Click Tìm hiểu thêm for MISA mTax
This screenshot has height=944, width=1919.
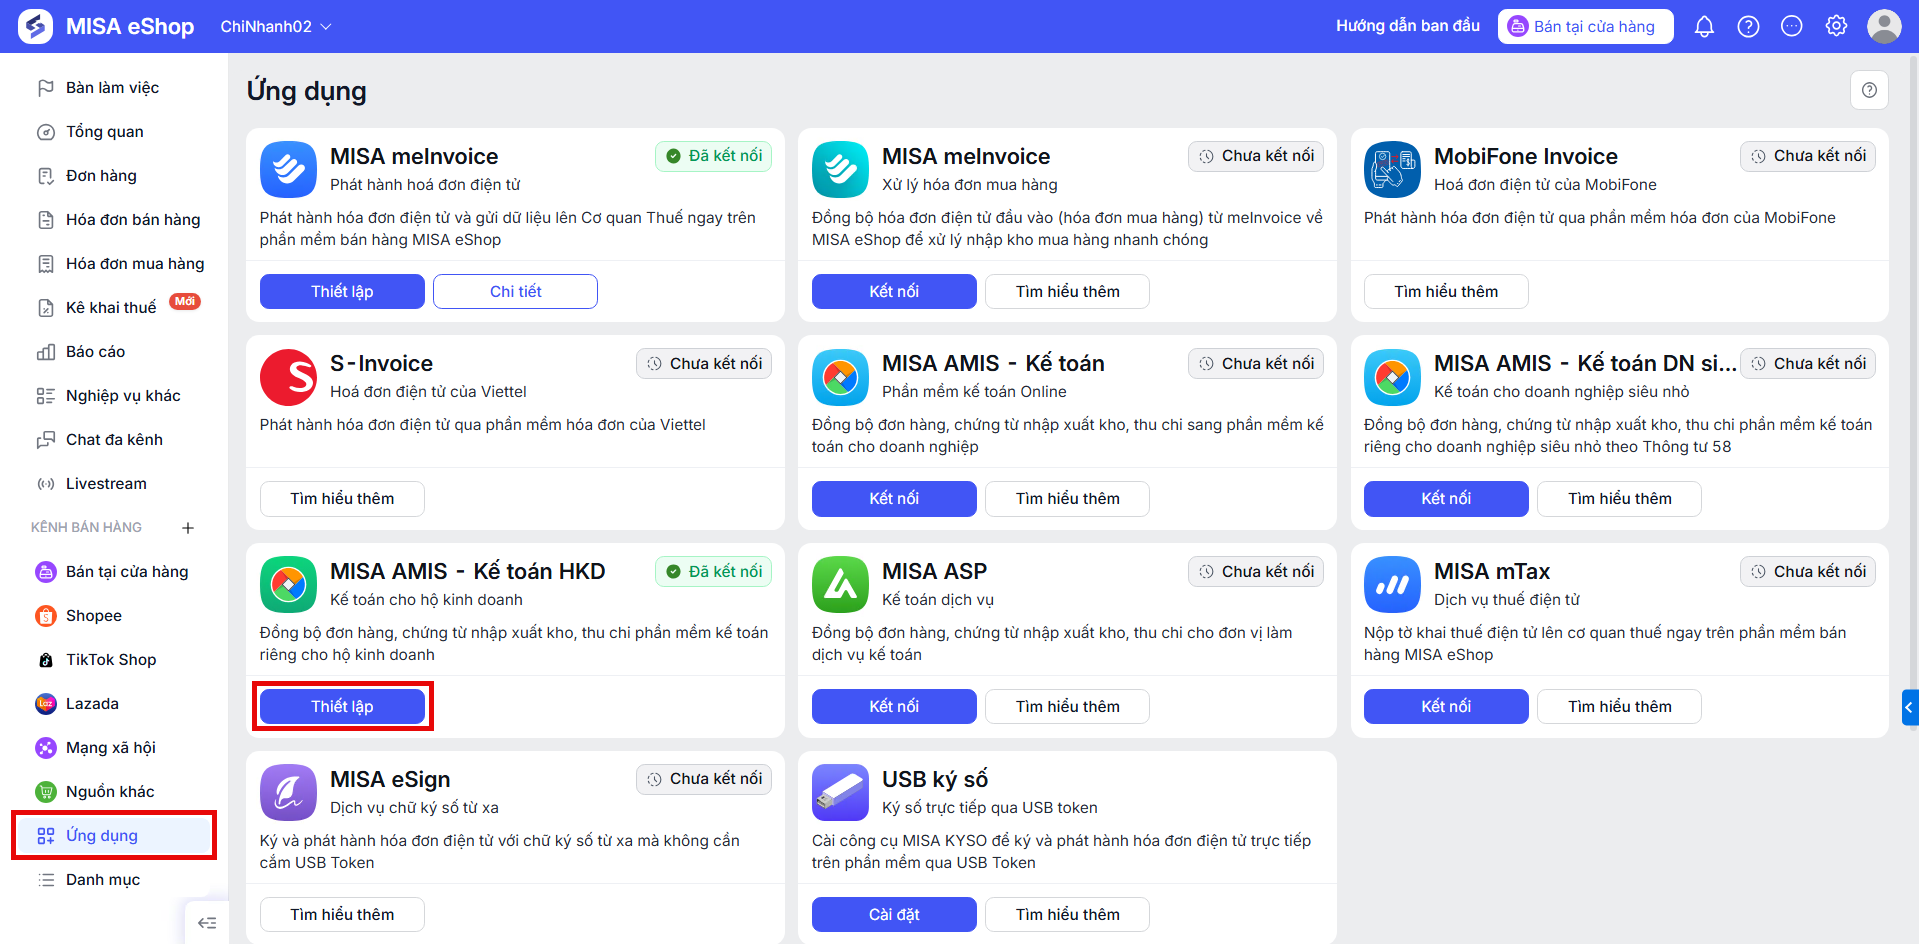pyautogui.click(x=1619, y=706)
